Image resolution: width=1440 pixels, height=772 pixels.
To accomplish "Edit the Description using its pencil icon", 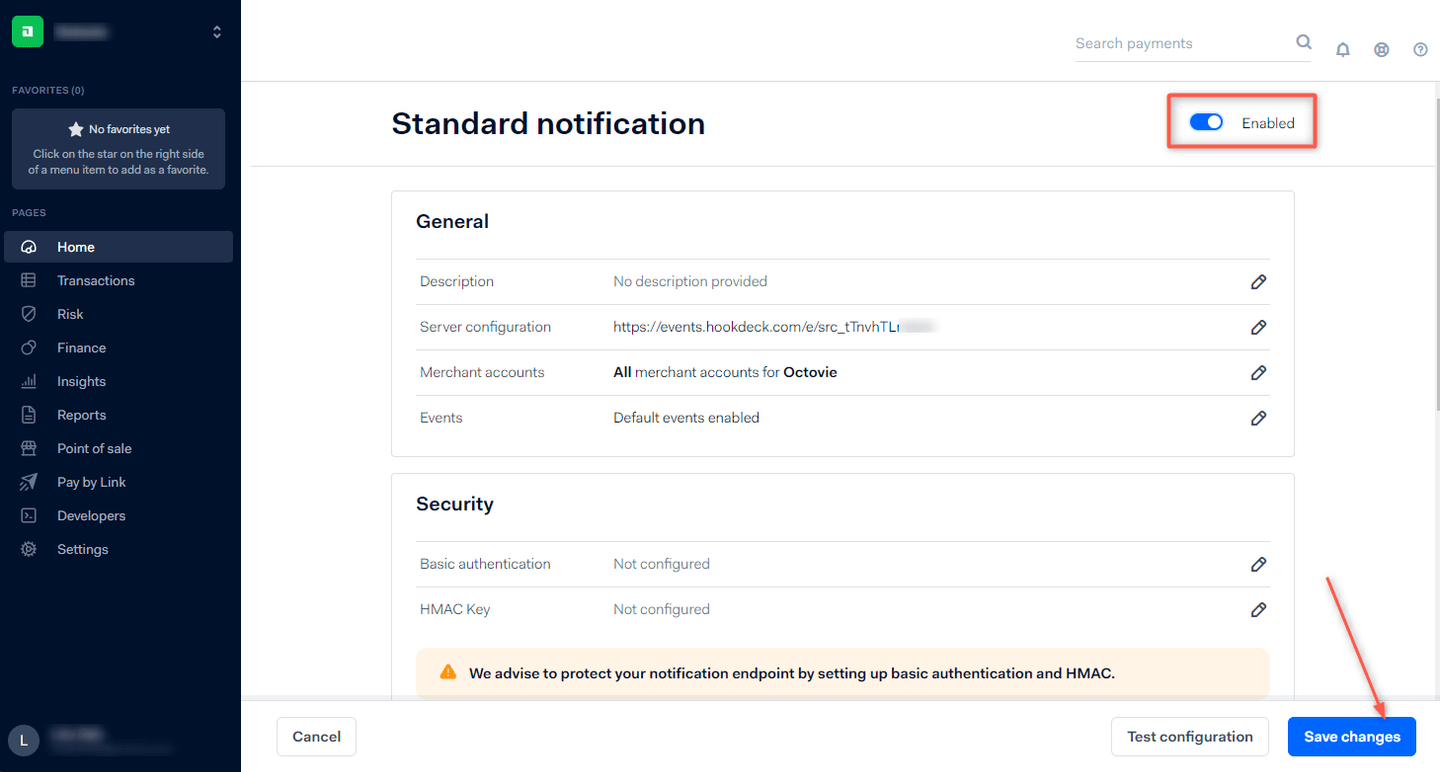I will click(1258, 282).
